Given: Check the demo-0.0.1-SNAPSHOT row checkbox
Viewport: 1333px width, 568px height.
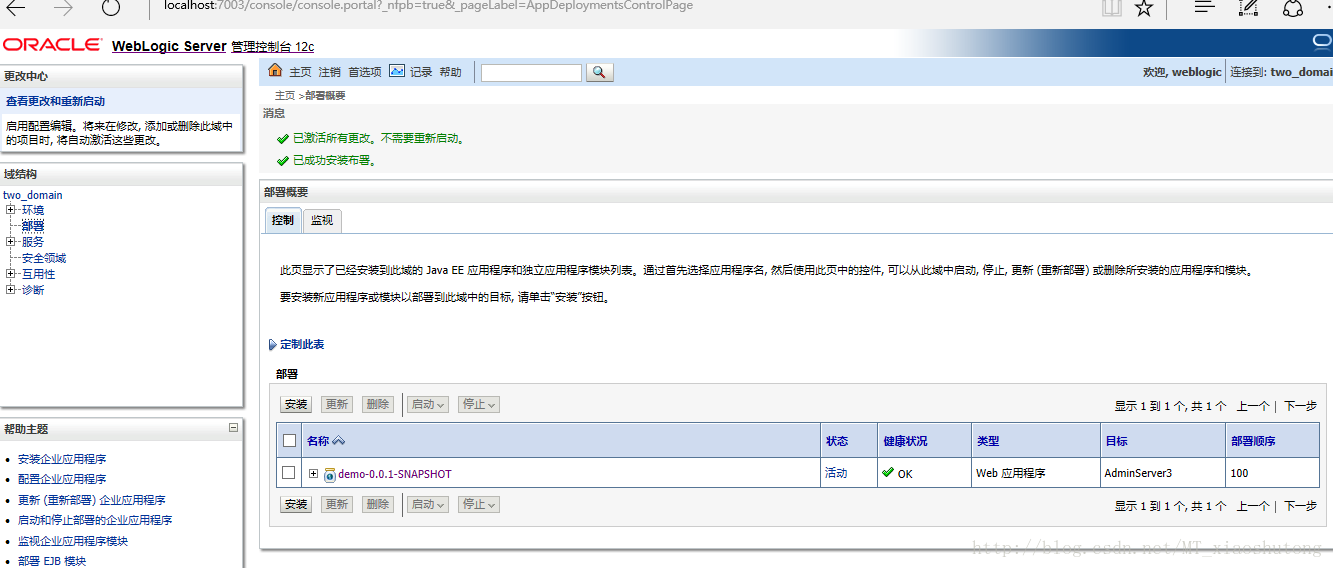Looking at the screenshot, I should coord(289,473).
